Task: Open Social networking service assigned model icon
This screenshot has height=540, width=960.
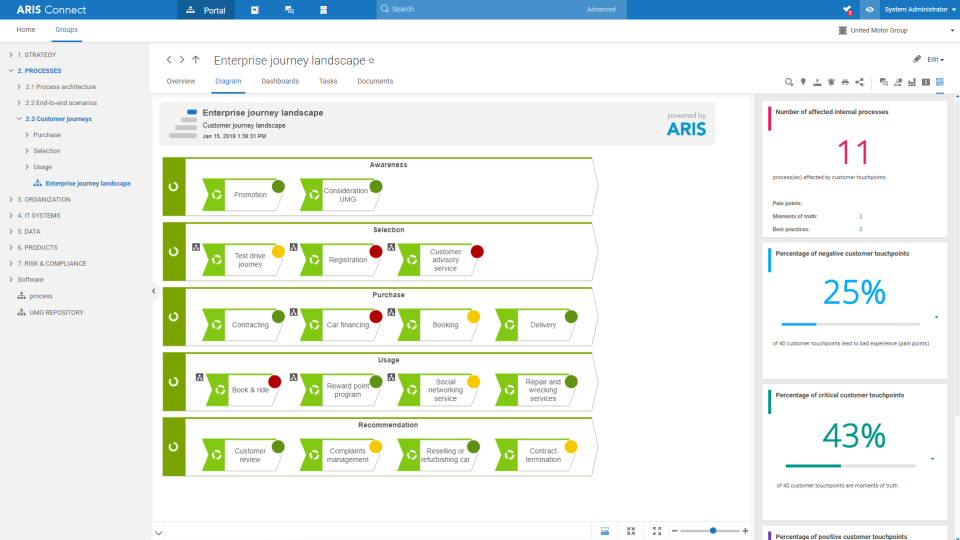Action: point(391,377)
